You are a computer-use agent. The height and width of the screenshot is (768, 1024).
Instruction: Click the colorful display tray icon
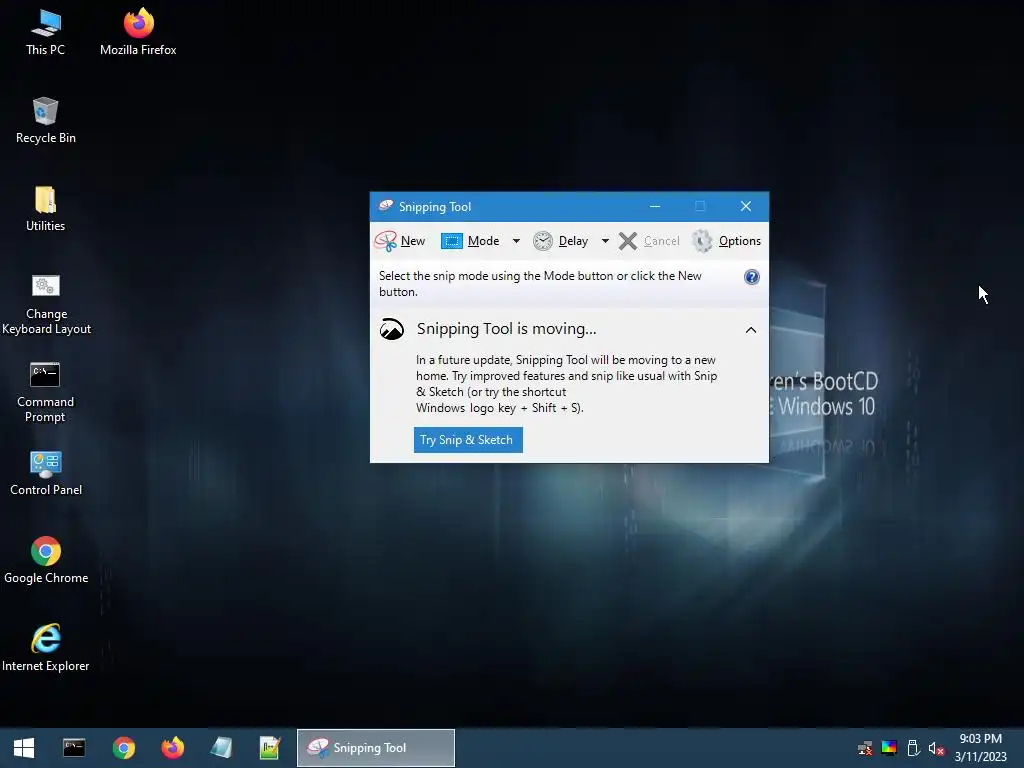(x=889, y=748)
